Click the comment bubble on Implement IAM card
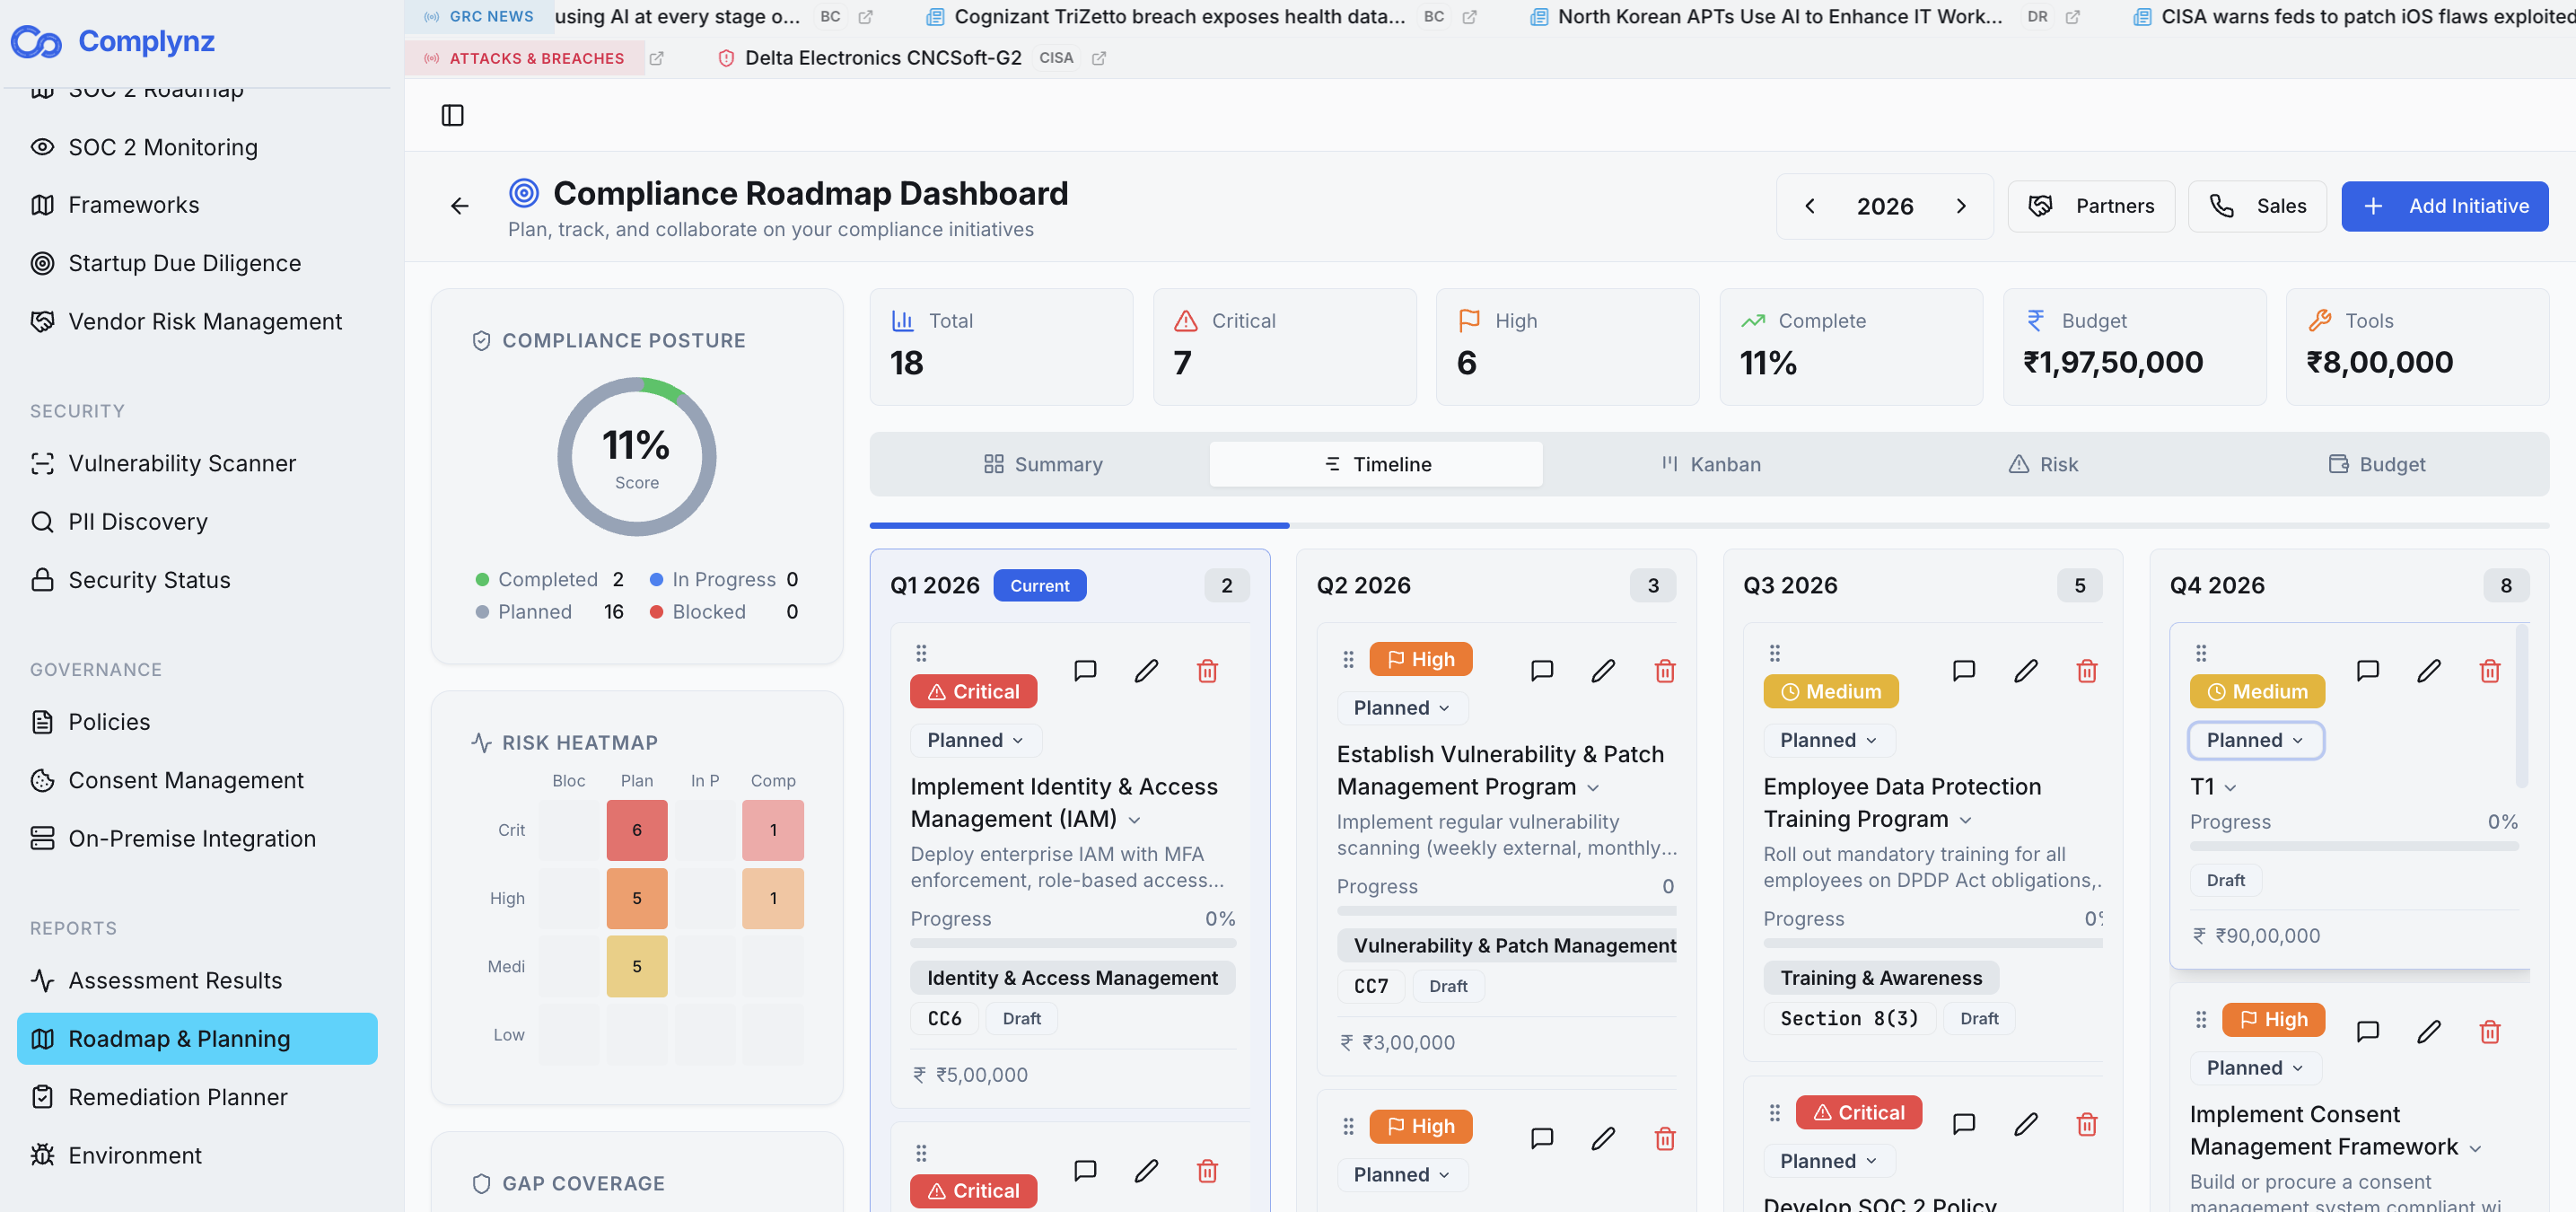Image resolution: width=2576 pixels, height=1212 pixels. 1086,671
